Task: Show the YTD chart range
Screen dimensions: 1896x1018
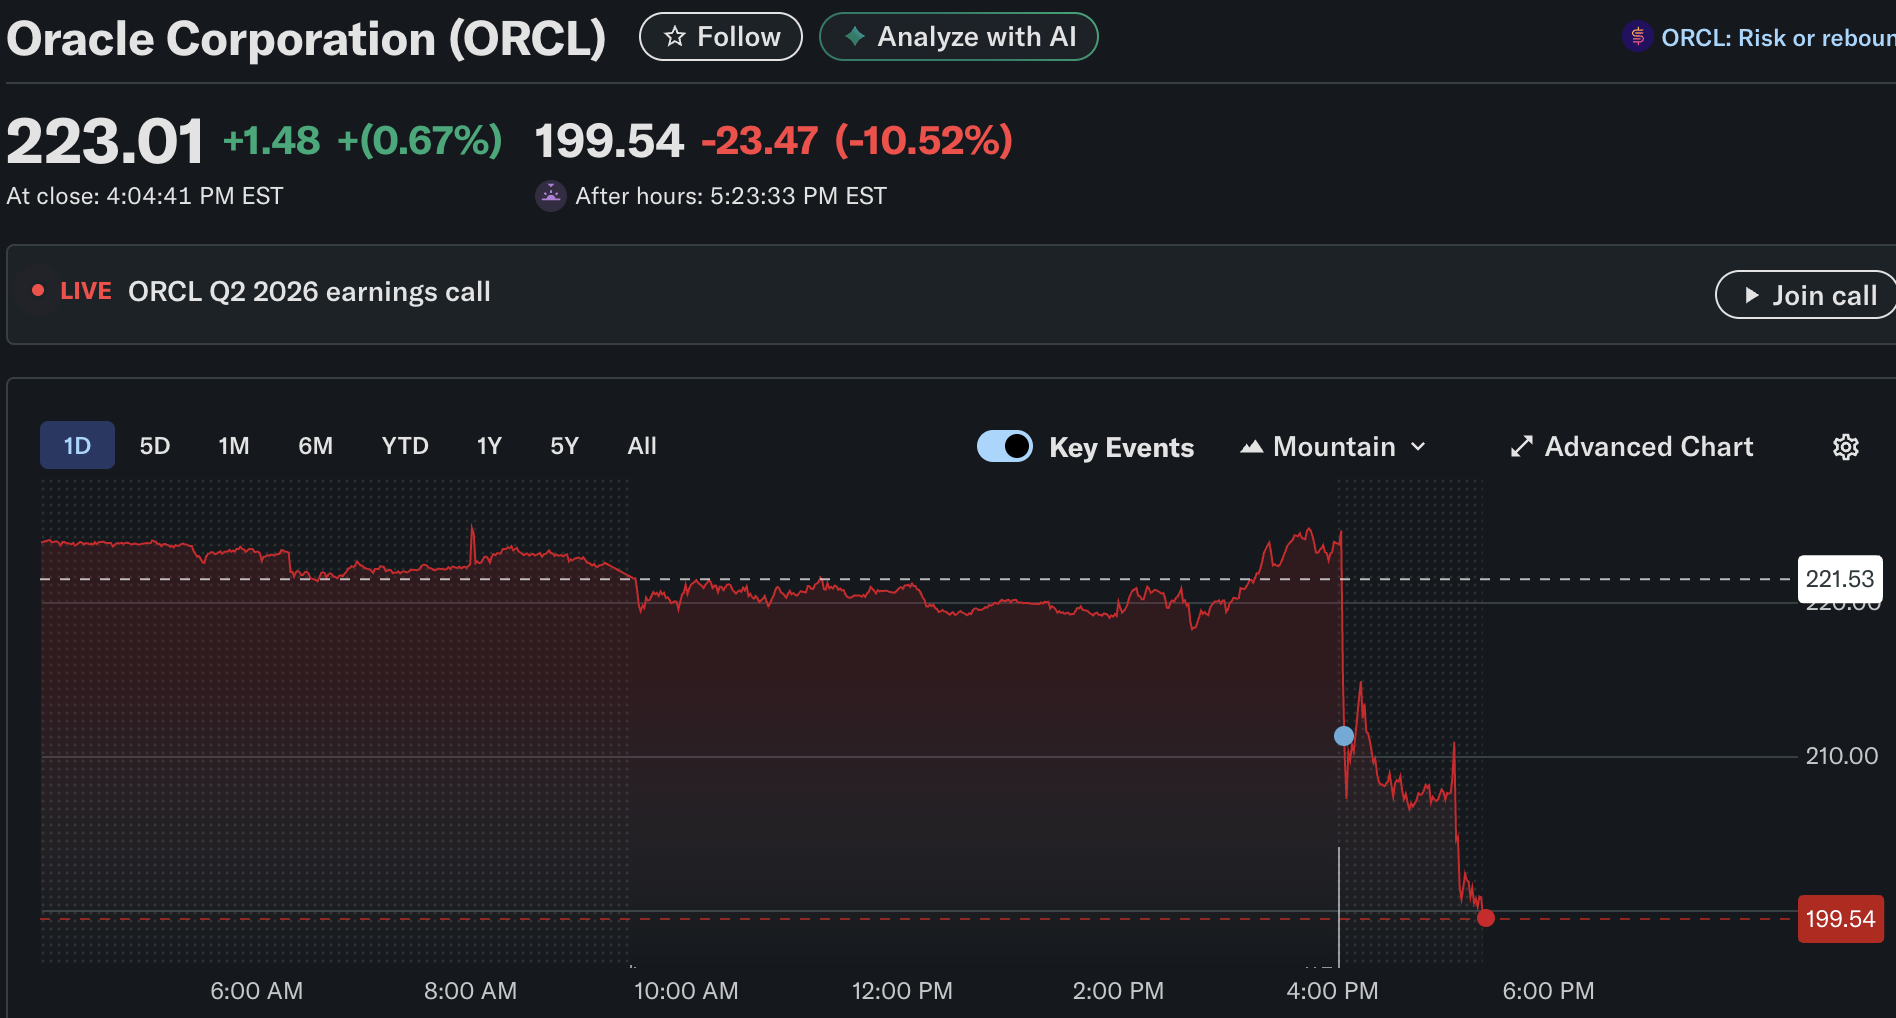Action: [x=405, y=445]
